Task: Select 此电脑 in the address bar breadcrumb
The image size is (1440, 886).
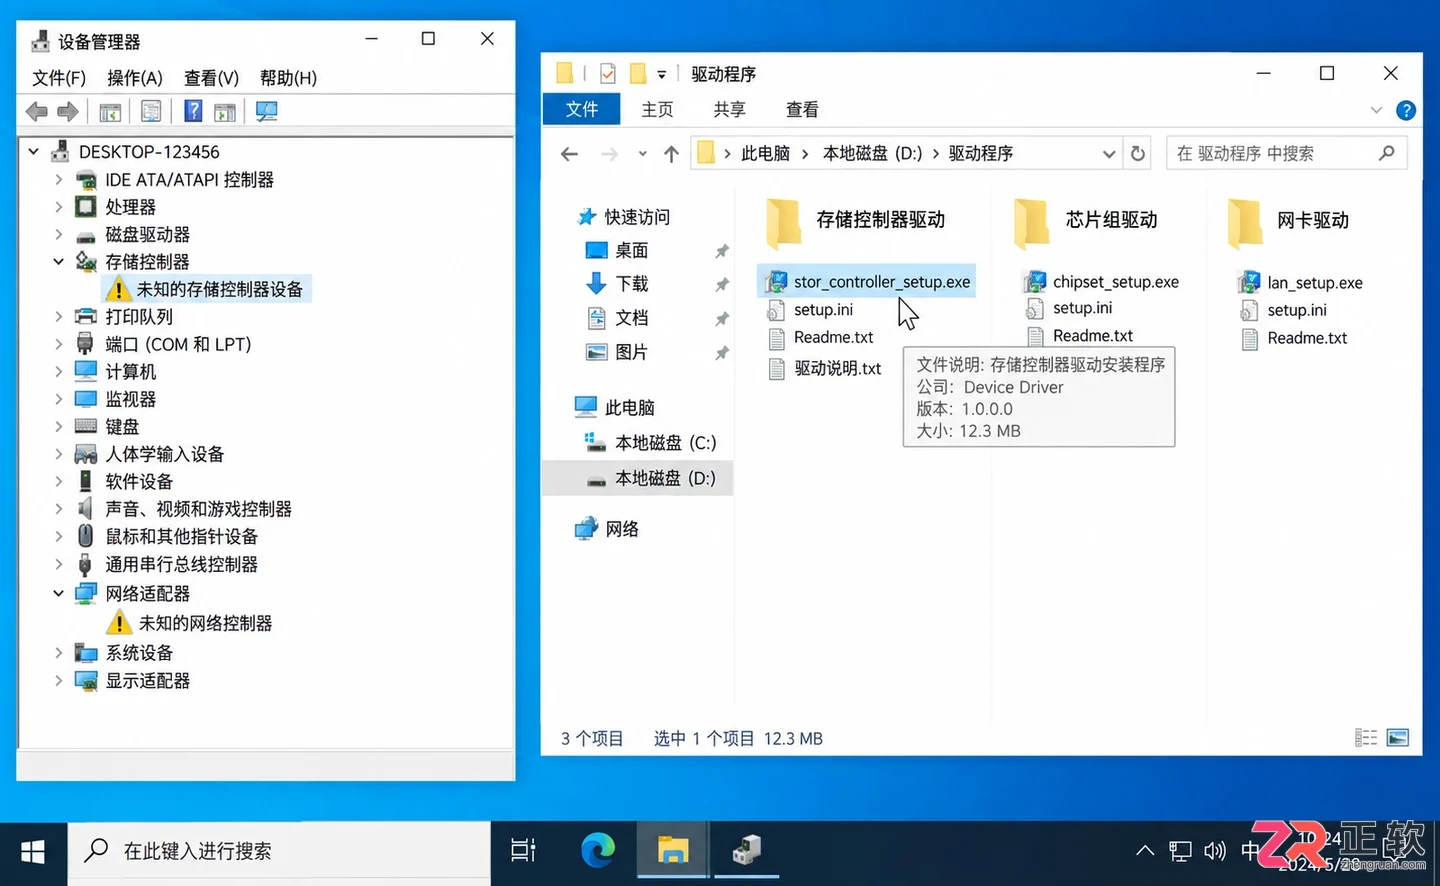Action: click(x=765, y=154)
